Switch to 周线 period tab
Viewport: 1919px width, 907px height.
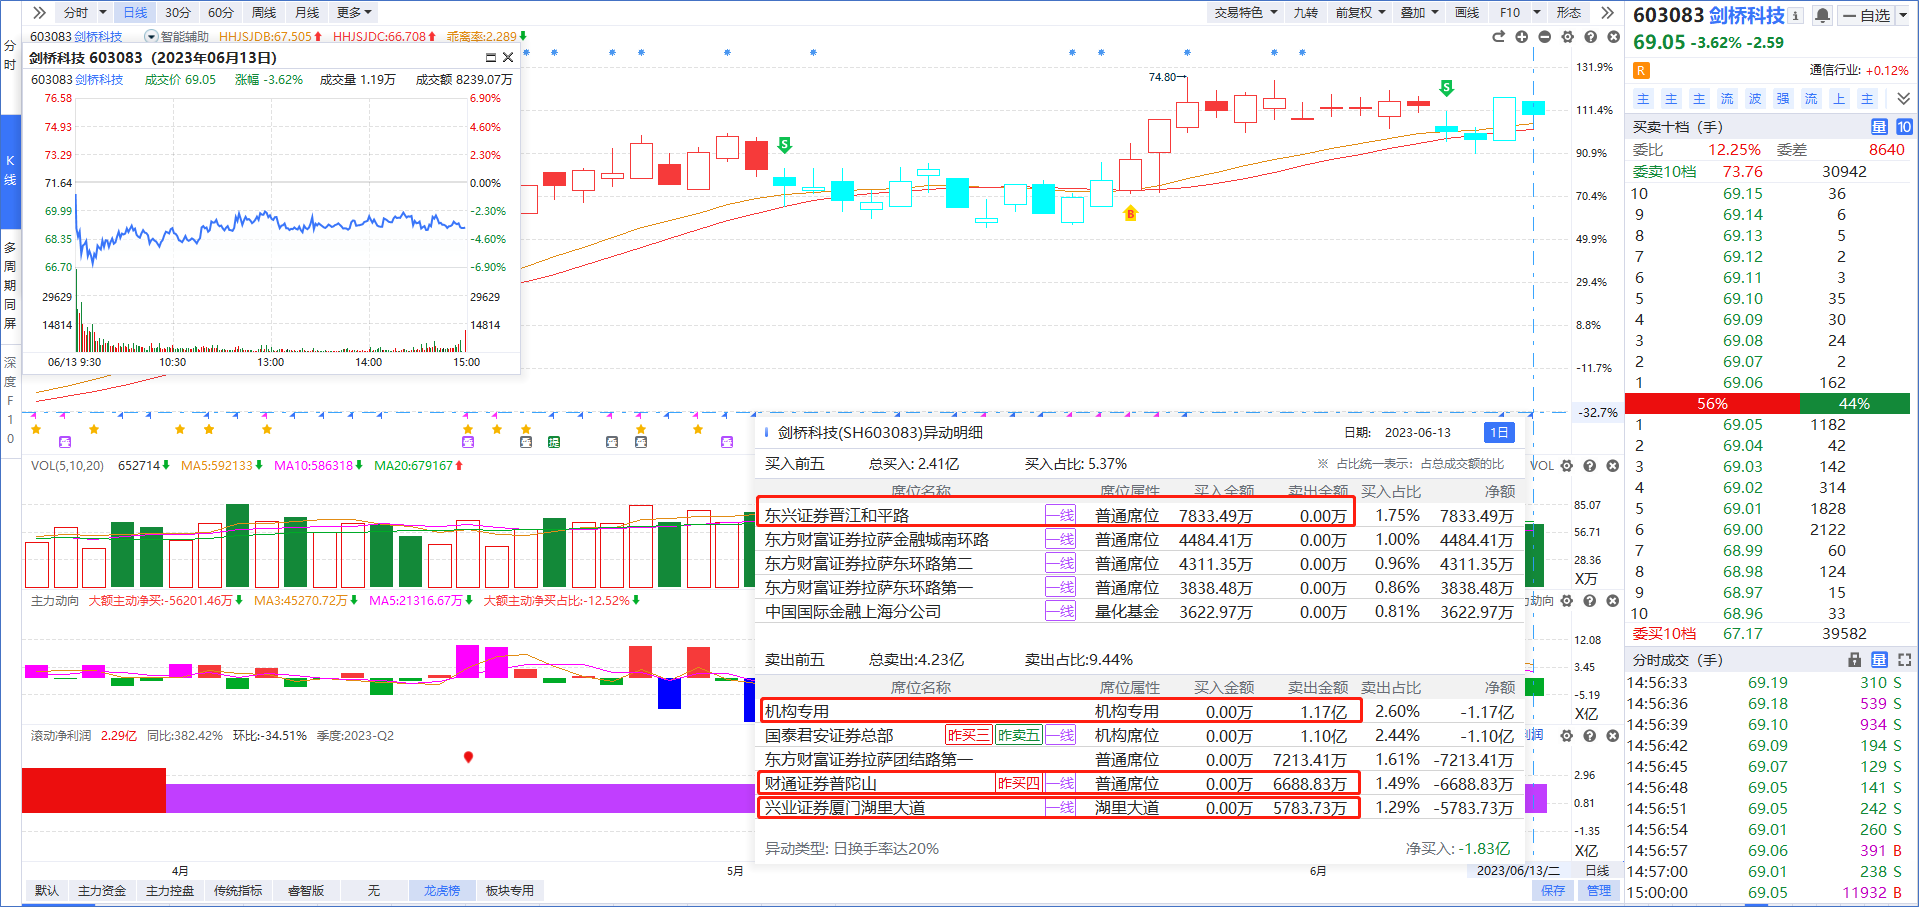point(264,13)
